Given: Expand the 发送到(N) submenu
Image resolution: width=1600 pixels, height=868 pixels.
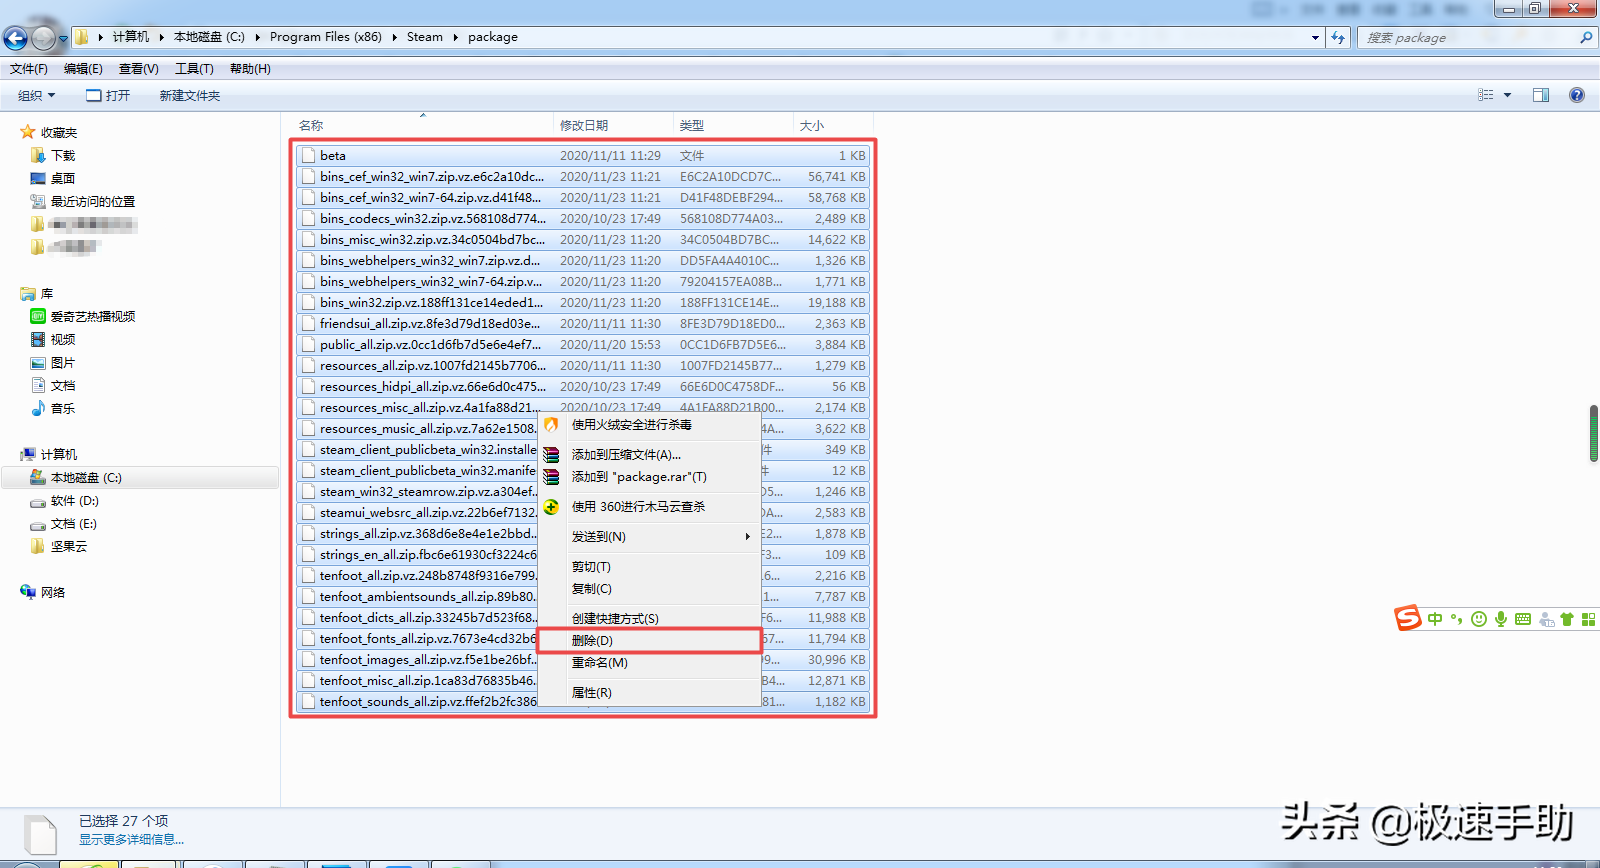Looking at the screenshot, I should click(650, 537).
